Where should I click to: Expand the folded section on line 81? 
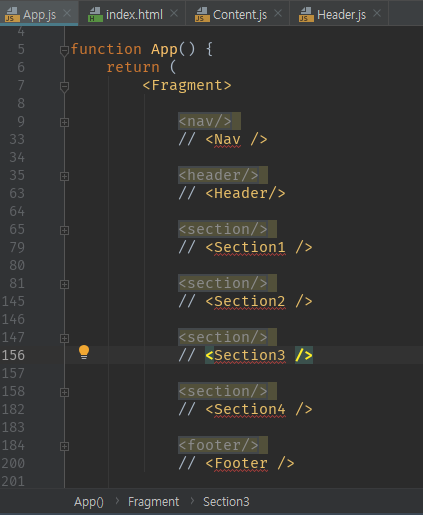click(64, 284)
